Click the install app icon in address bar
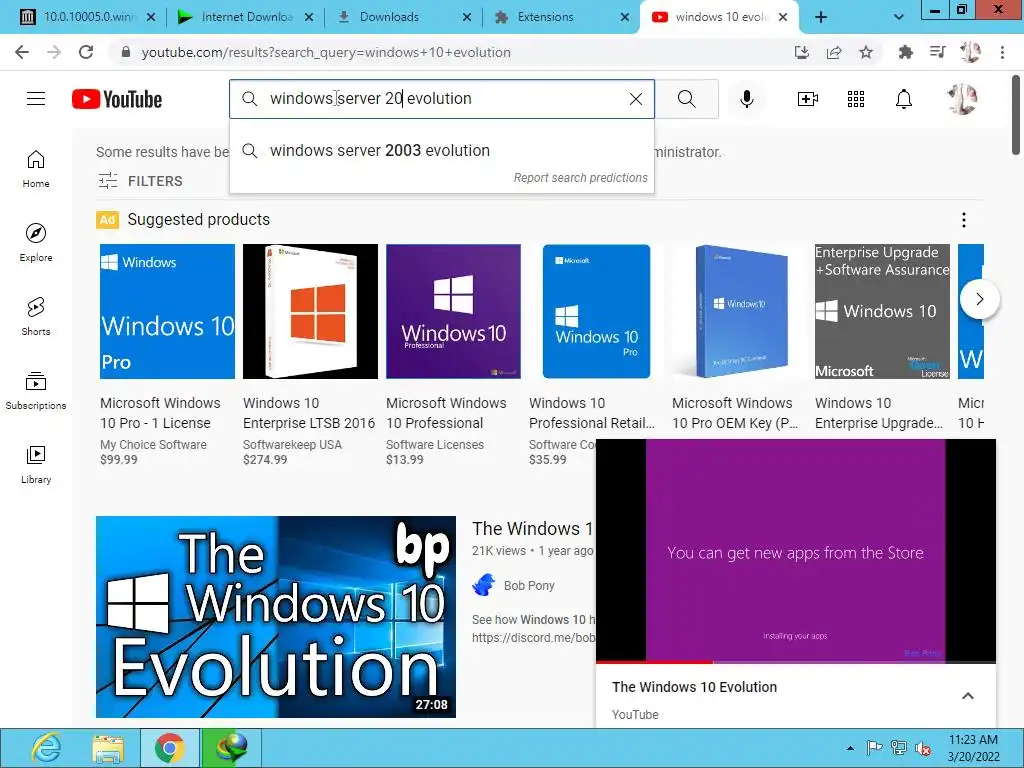 (802, 52)
